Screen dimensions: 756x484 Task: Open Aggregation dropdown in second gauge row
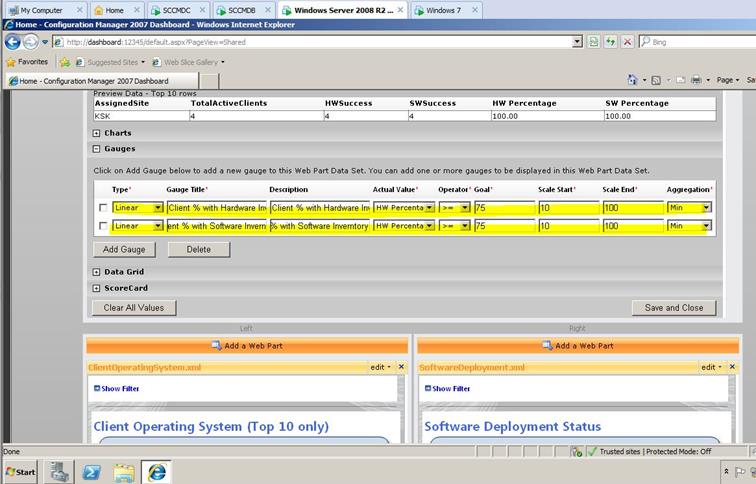706,227
